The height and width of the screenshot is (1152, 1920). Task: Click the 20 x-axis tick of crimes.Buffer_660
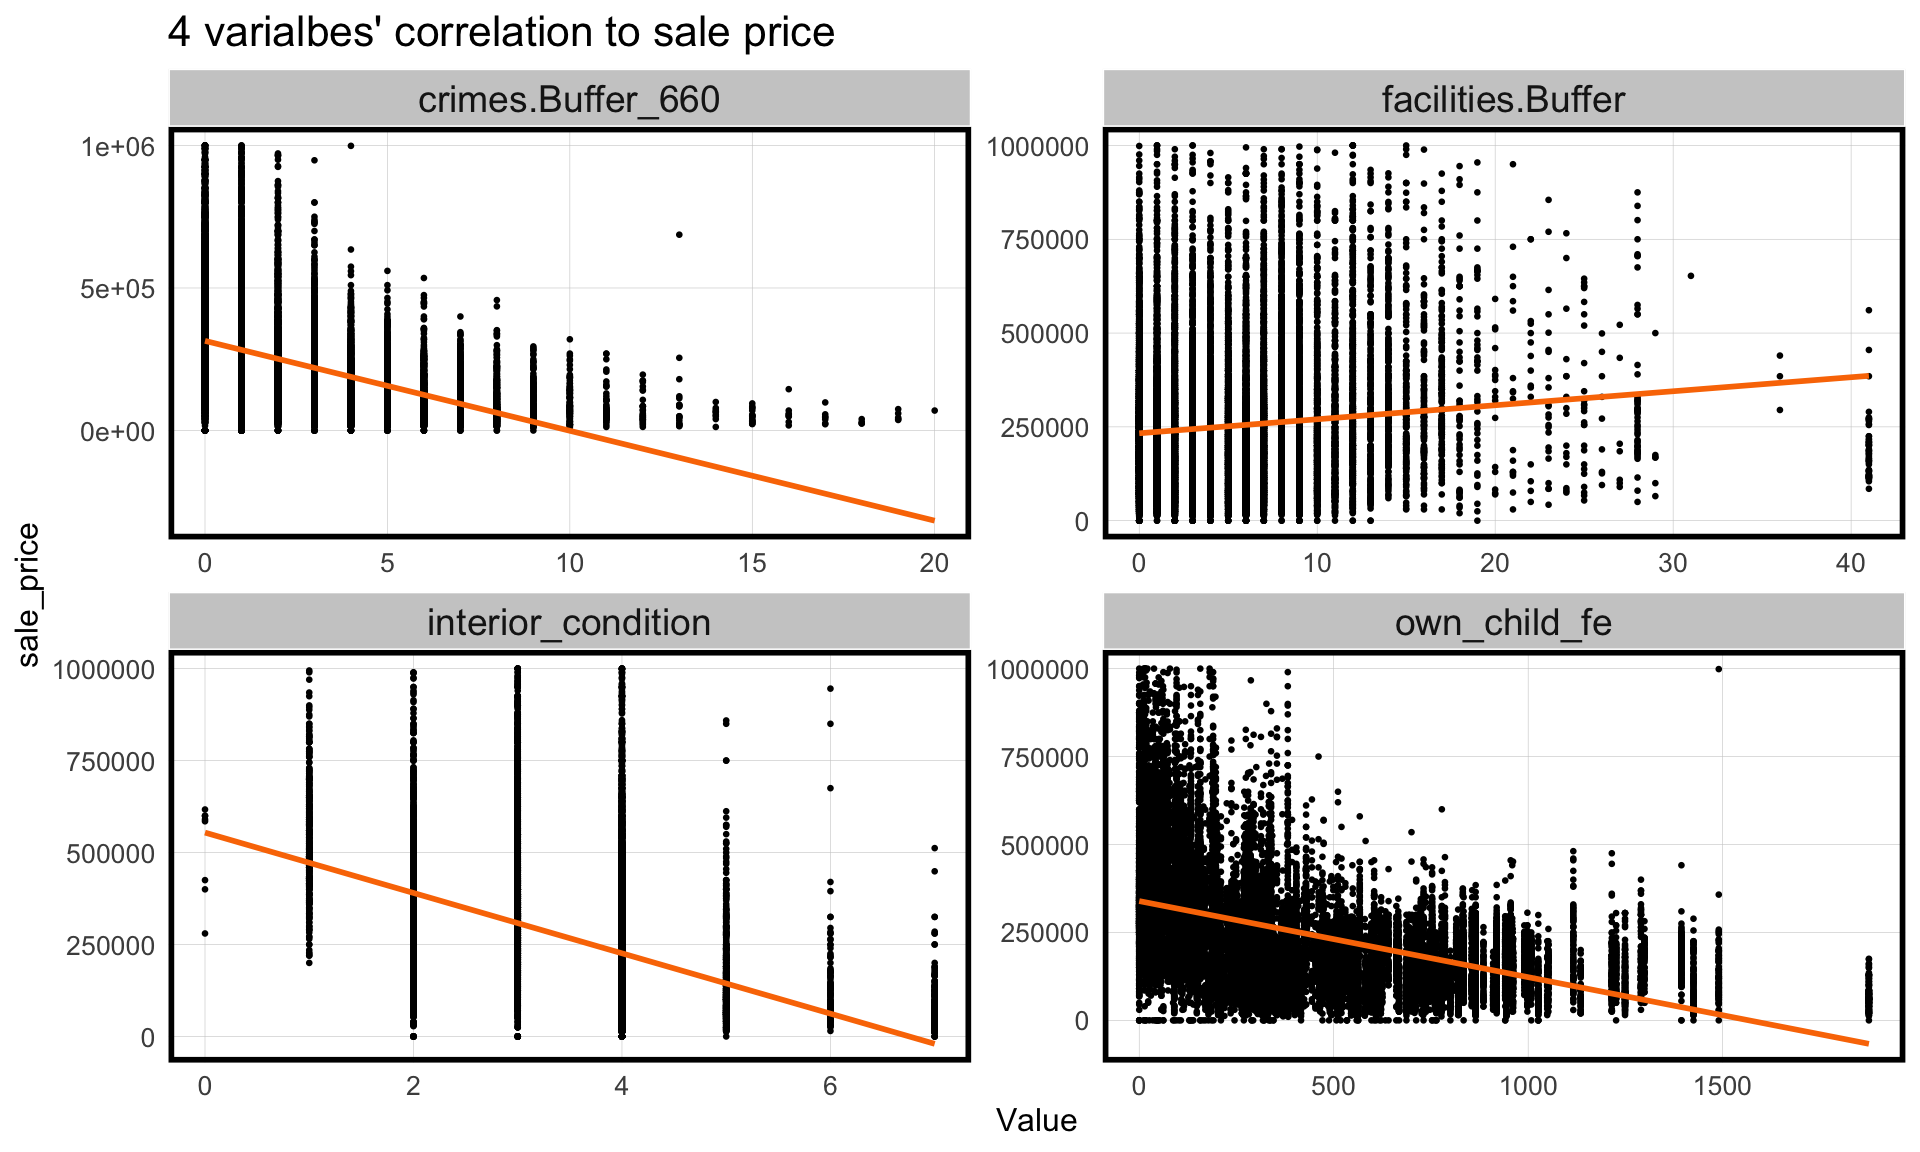[934, 563]
